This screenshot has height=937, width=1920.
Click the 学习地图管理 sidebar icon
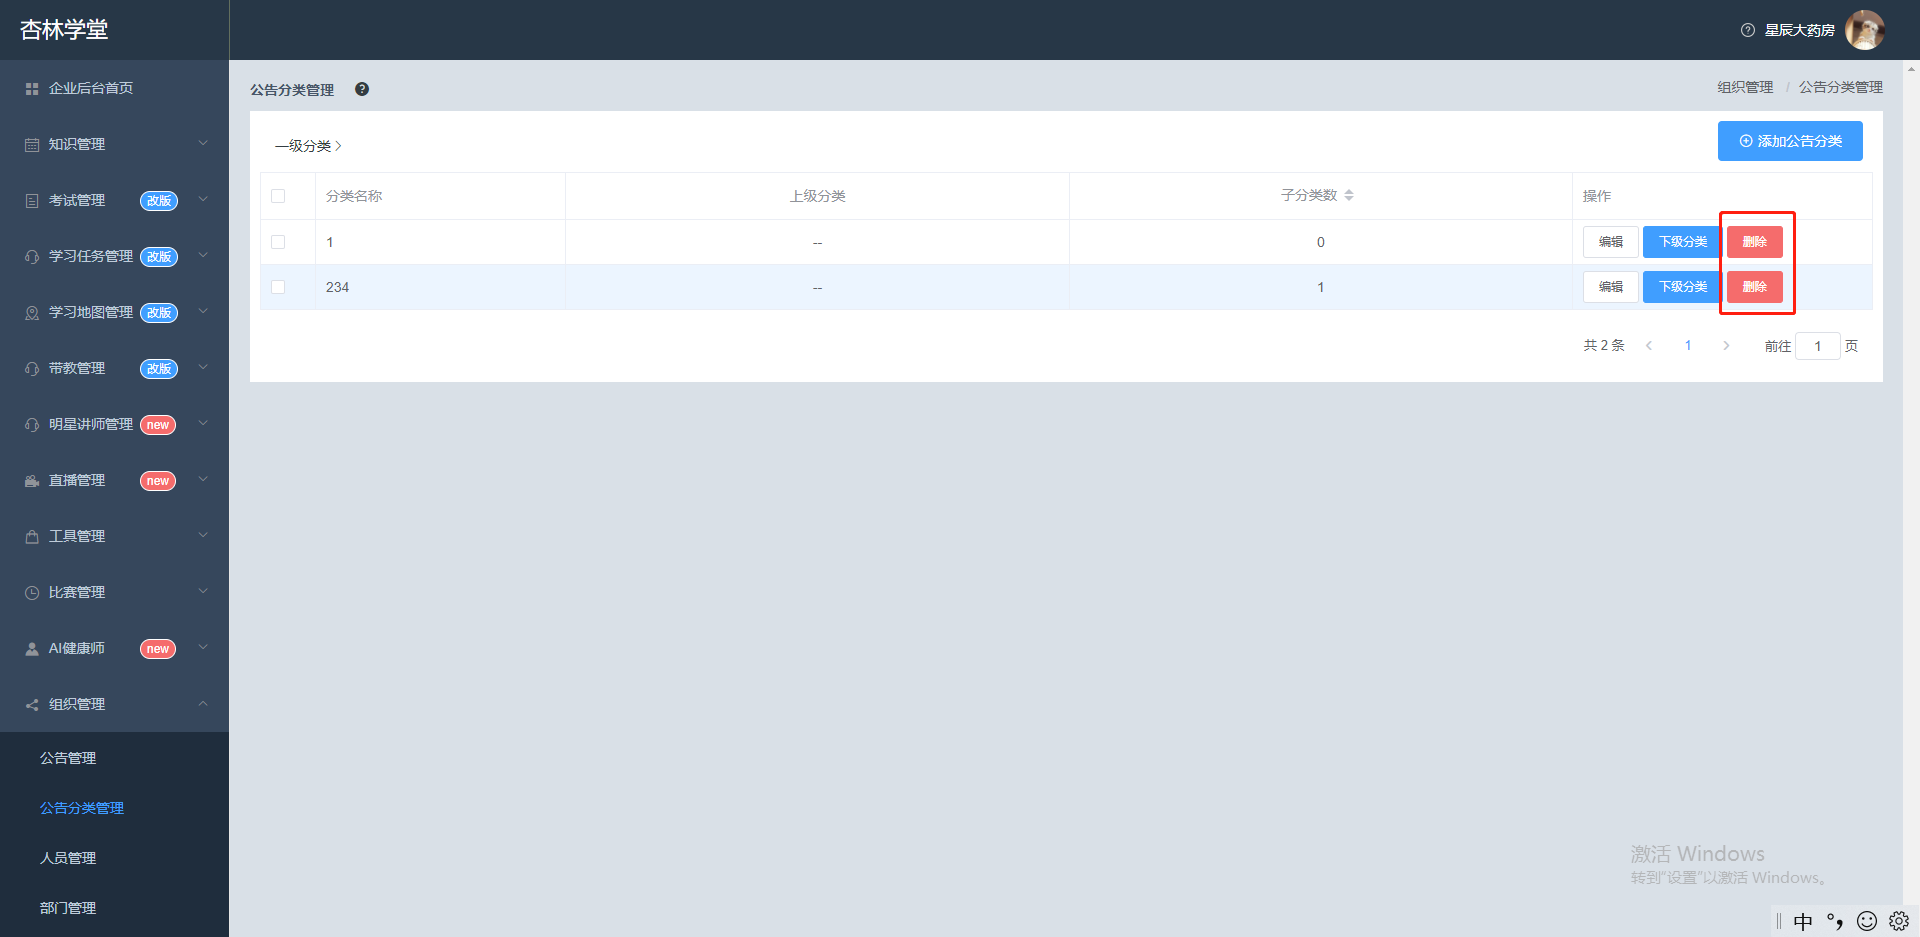32,313
